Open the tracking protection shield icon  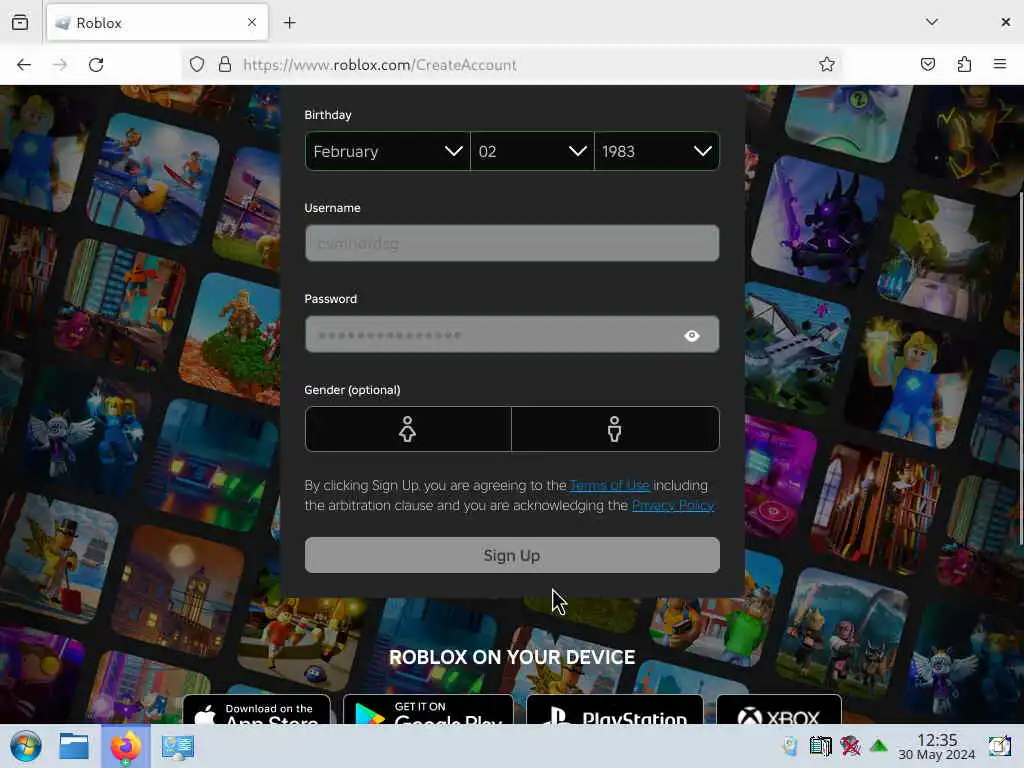point(197,65)
